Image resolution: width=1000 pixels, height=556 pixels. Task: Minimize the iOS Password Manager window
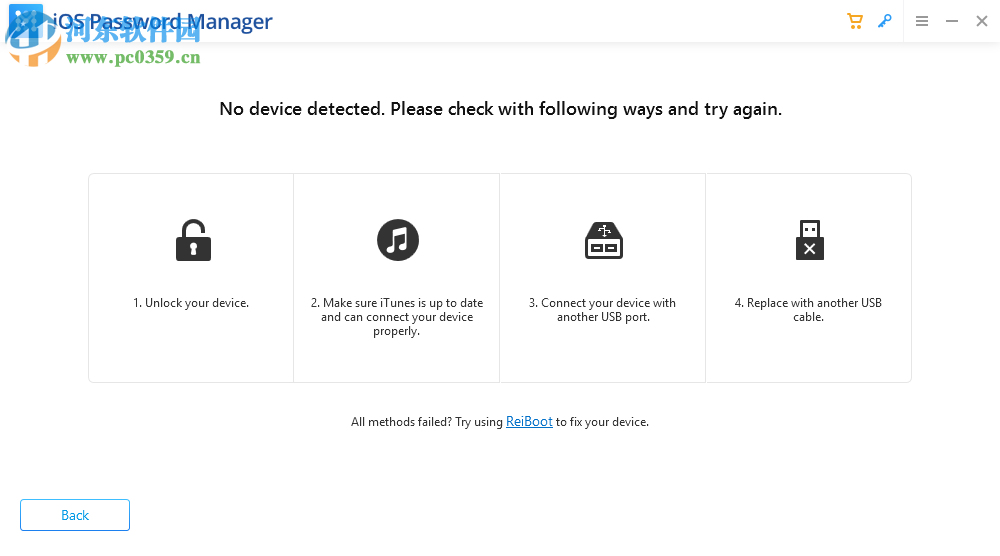pos(952,21)
